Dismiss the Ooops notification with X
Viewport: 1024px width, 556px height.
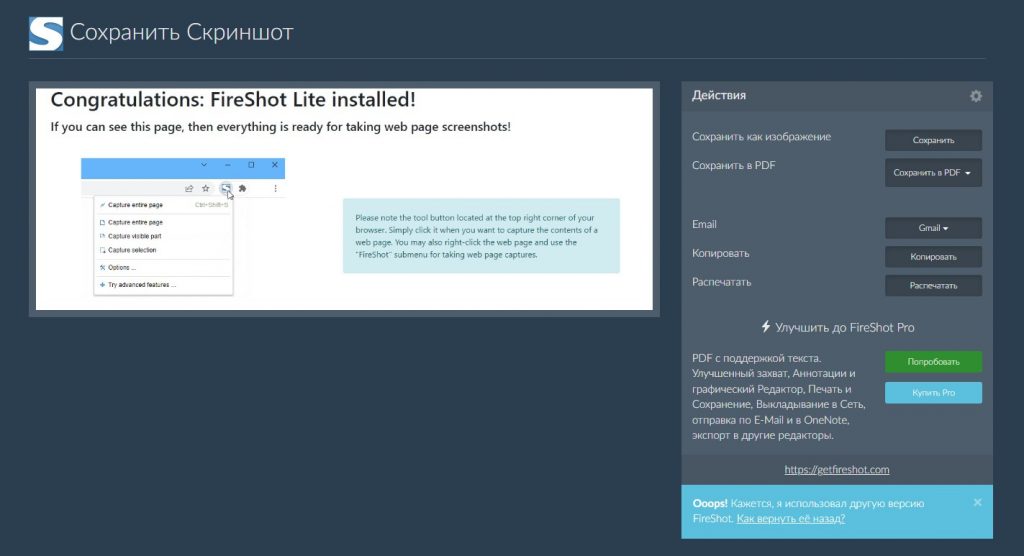pos(977,502)
